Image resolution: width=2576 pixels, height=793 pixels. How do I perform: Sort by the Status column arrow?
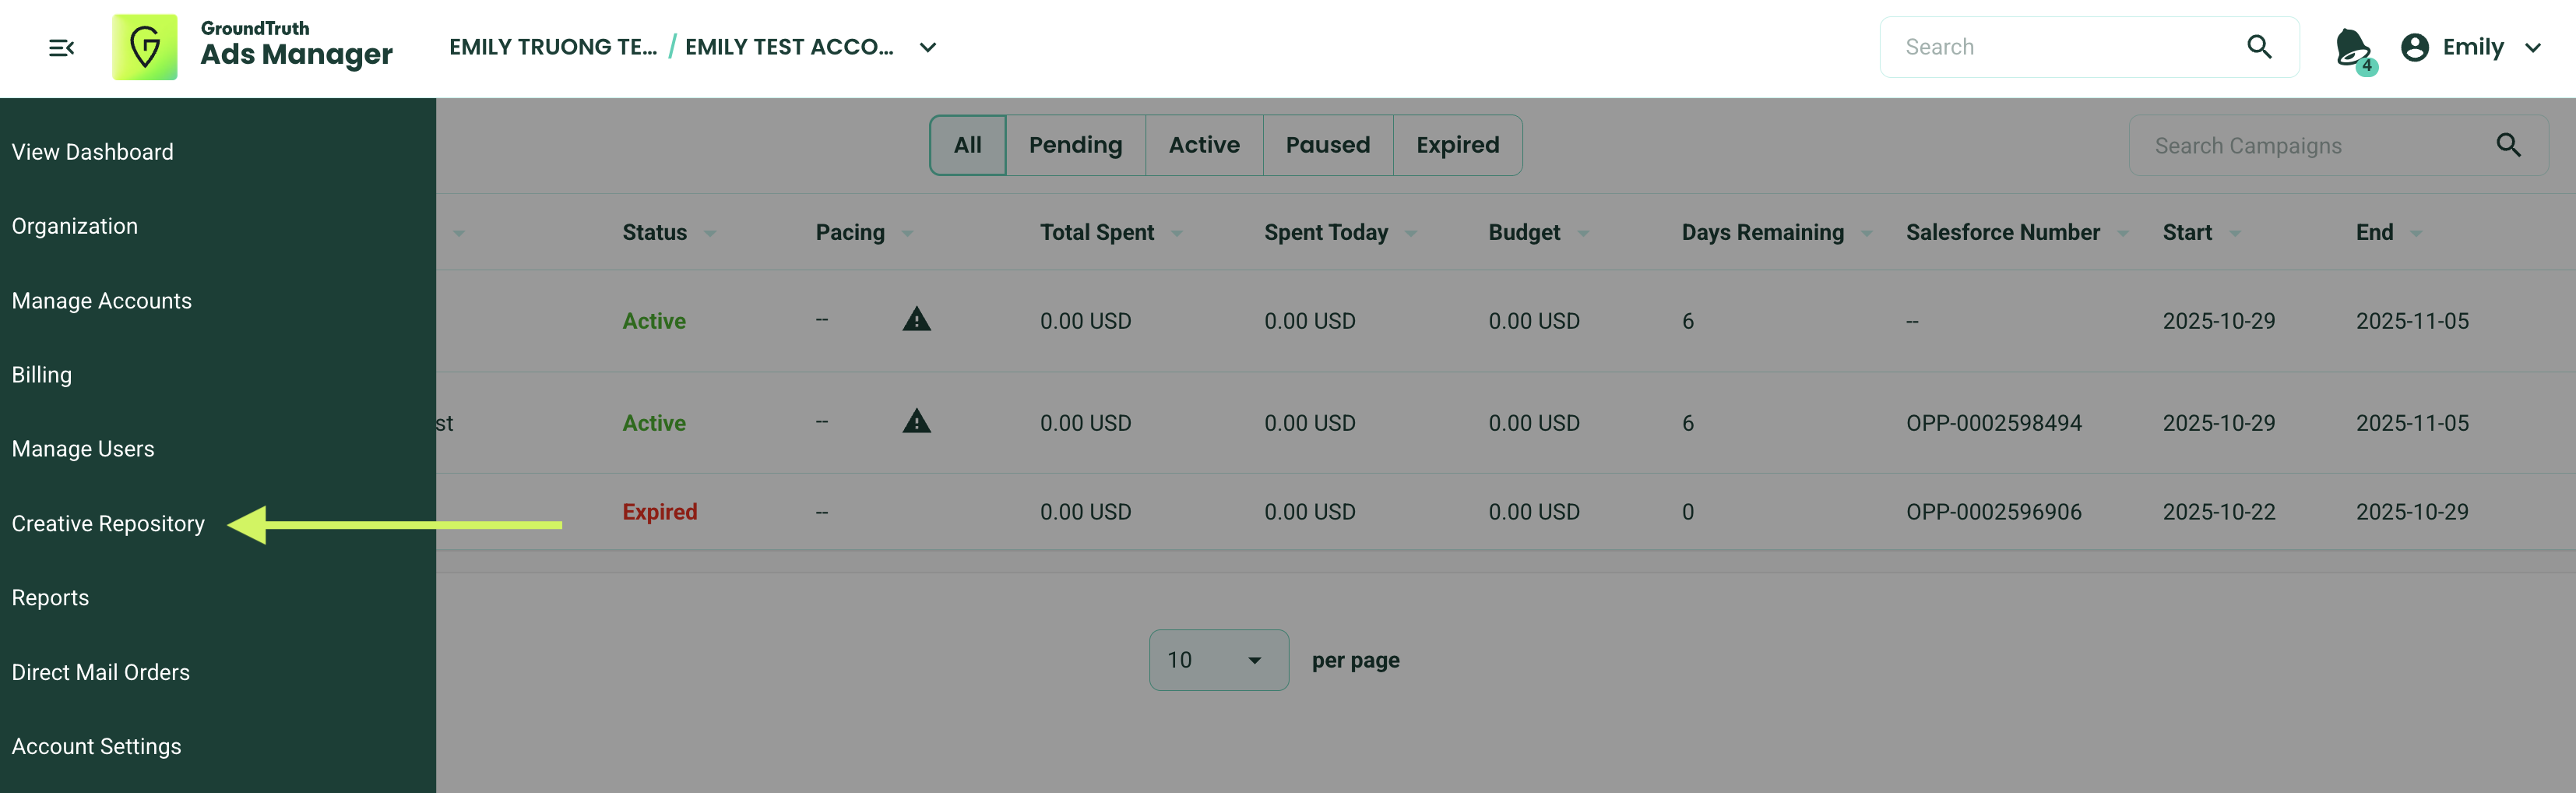tap(710, 233)
